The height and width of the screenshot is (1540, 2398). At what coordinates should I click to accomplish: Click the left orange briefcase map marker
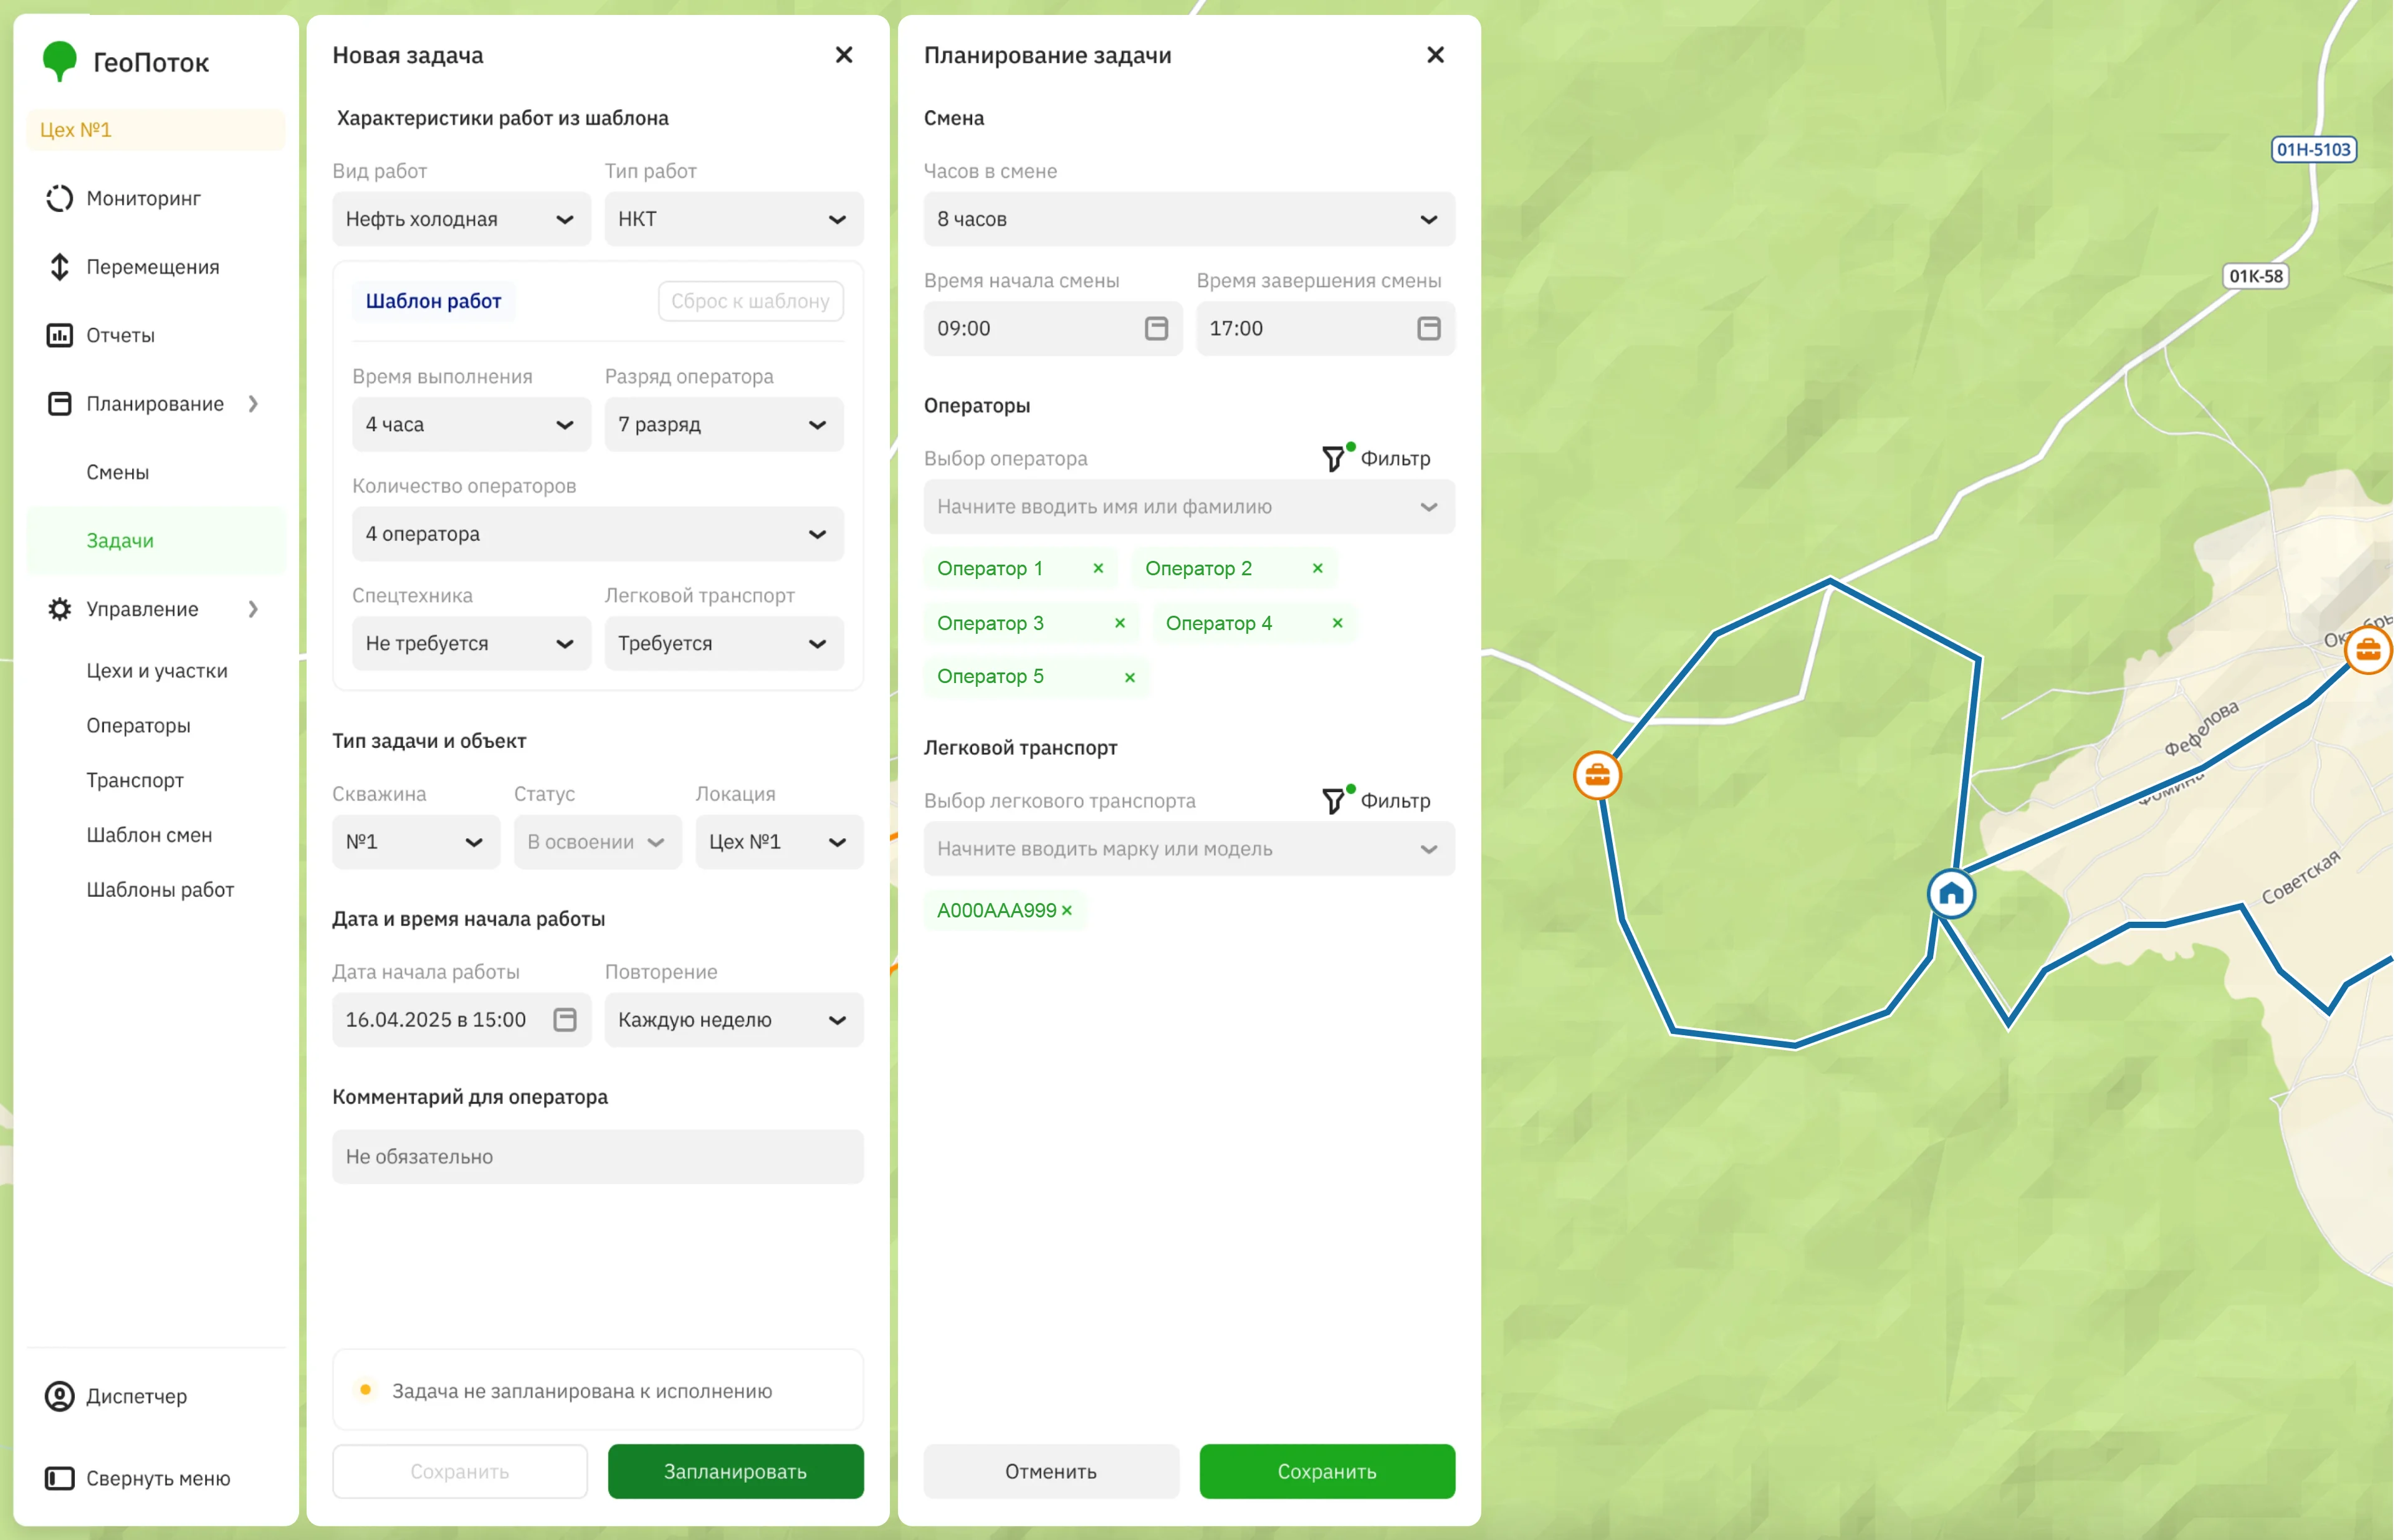[1597, 776]
